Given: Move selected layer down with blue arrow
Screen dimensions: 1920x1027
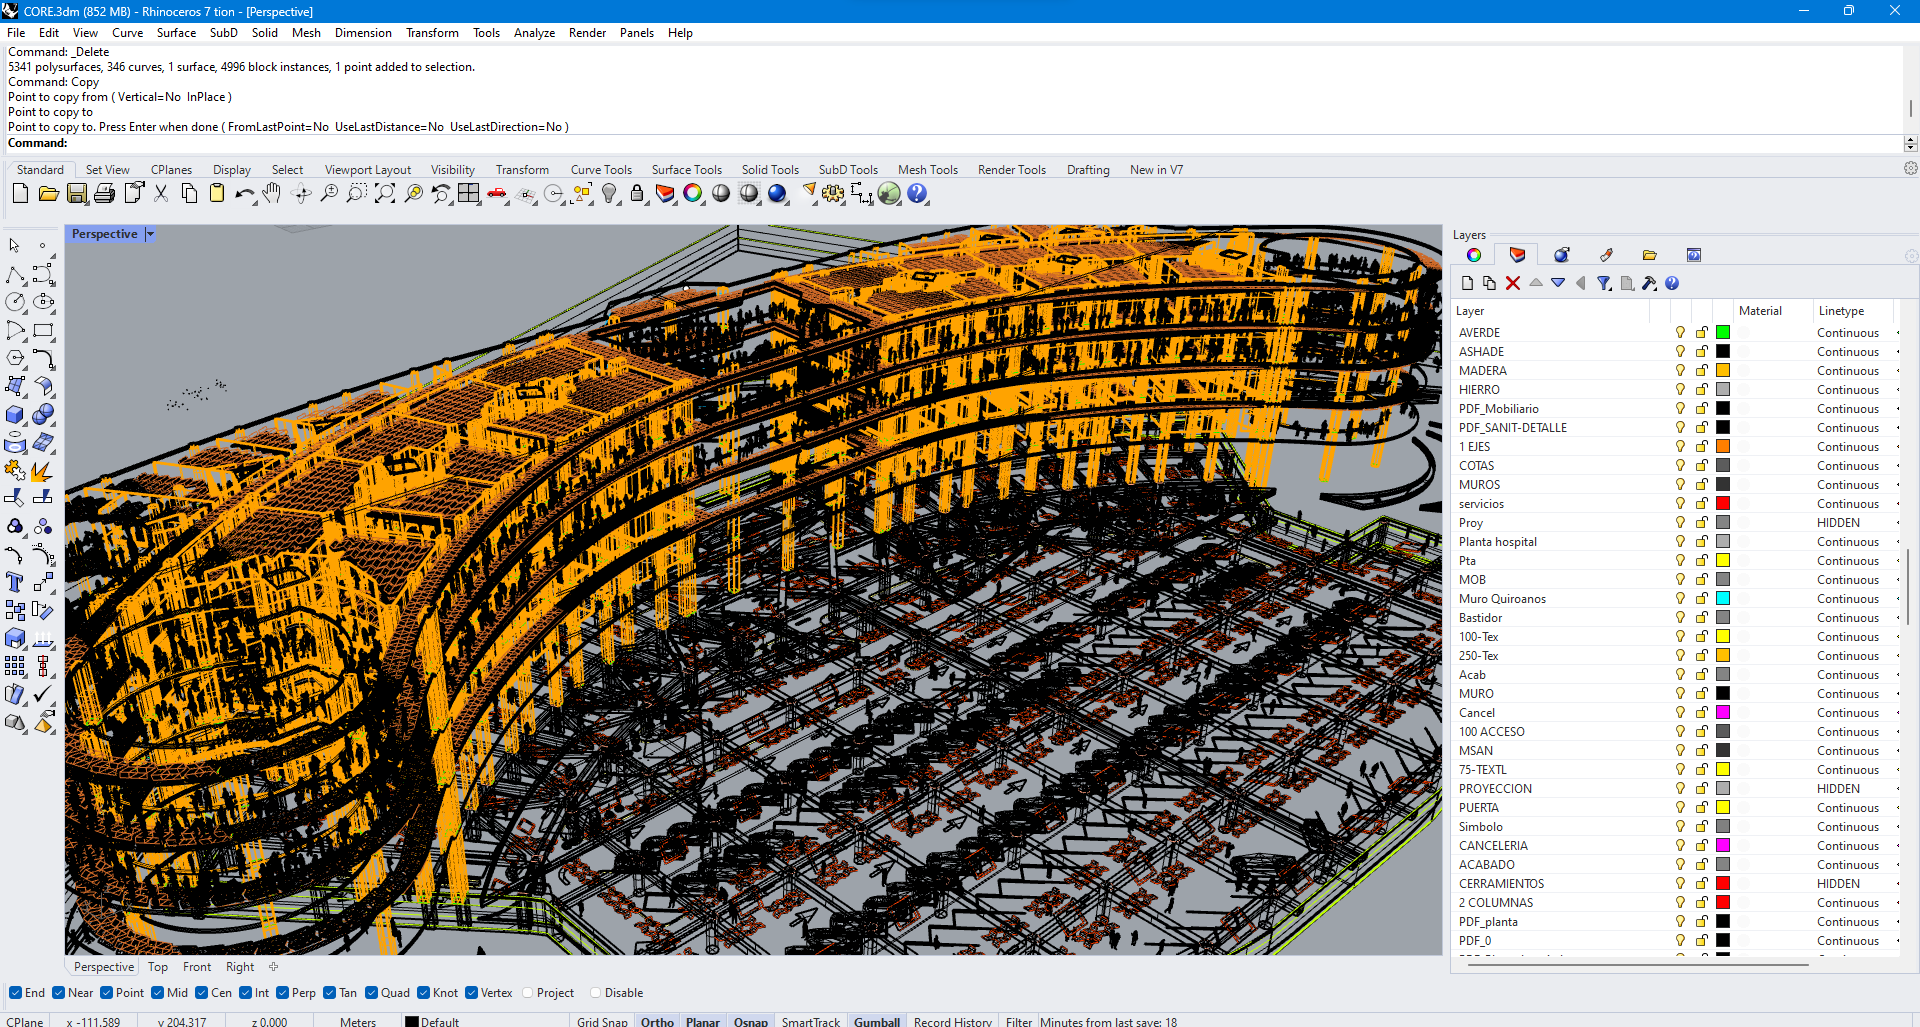Looking at the screenshot, I should click(1558, 284).
